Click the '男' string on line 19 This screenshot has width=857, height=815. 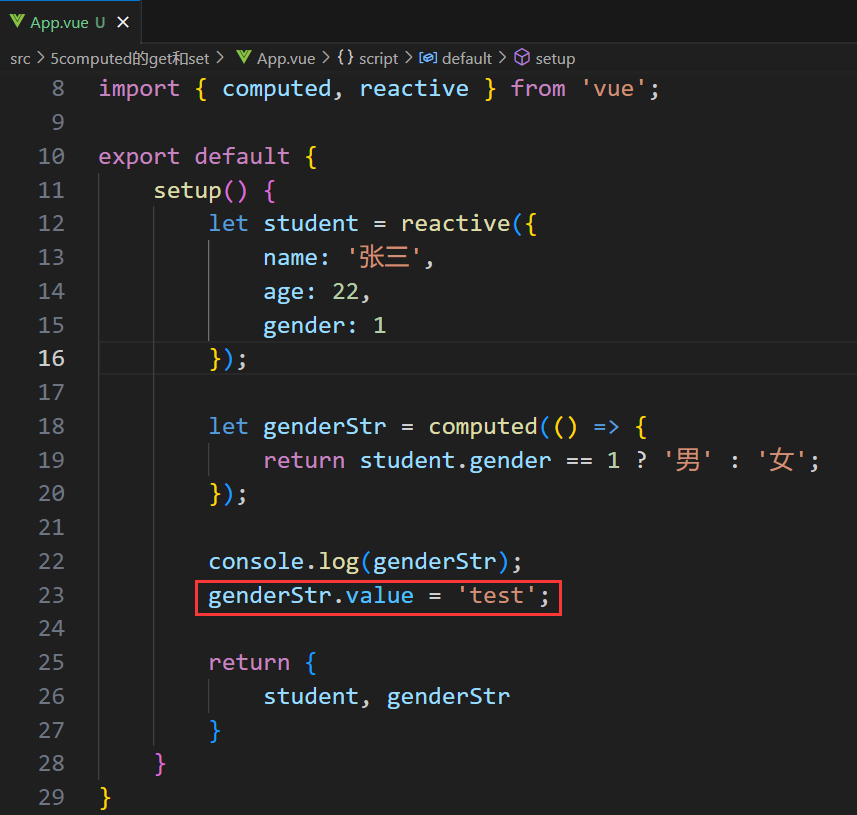tap(688, 460)
